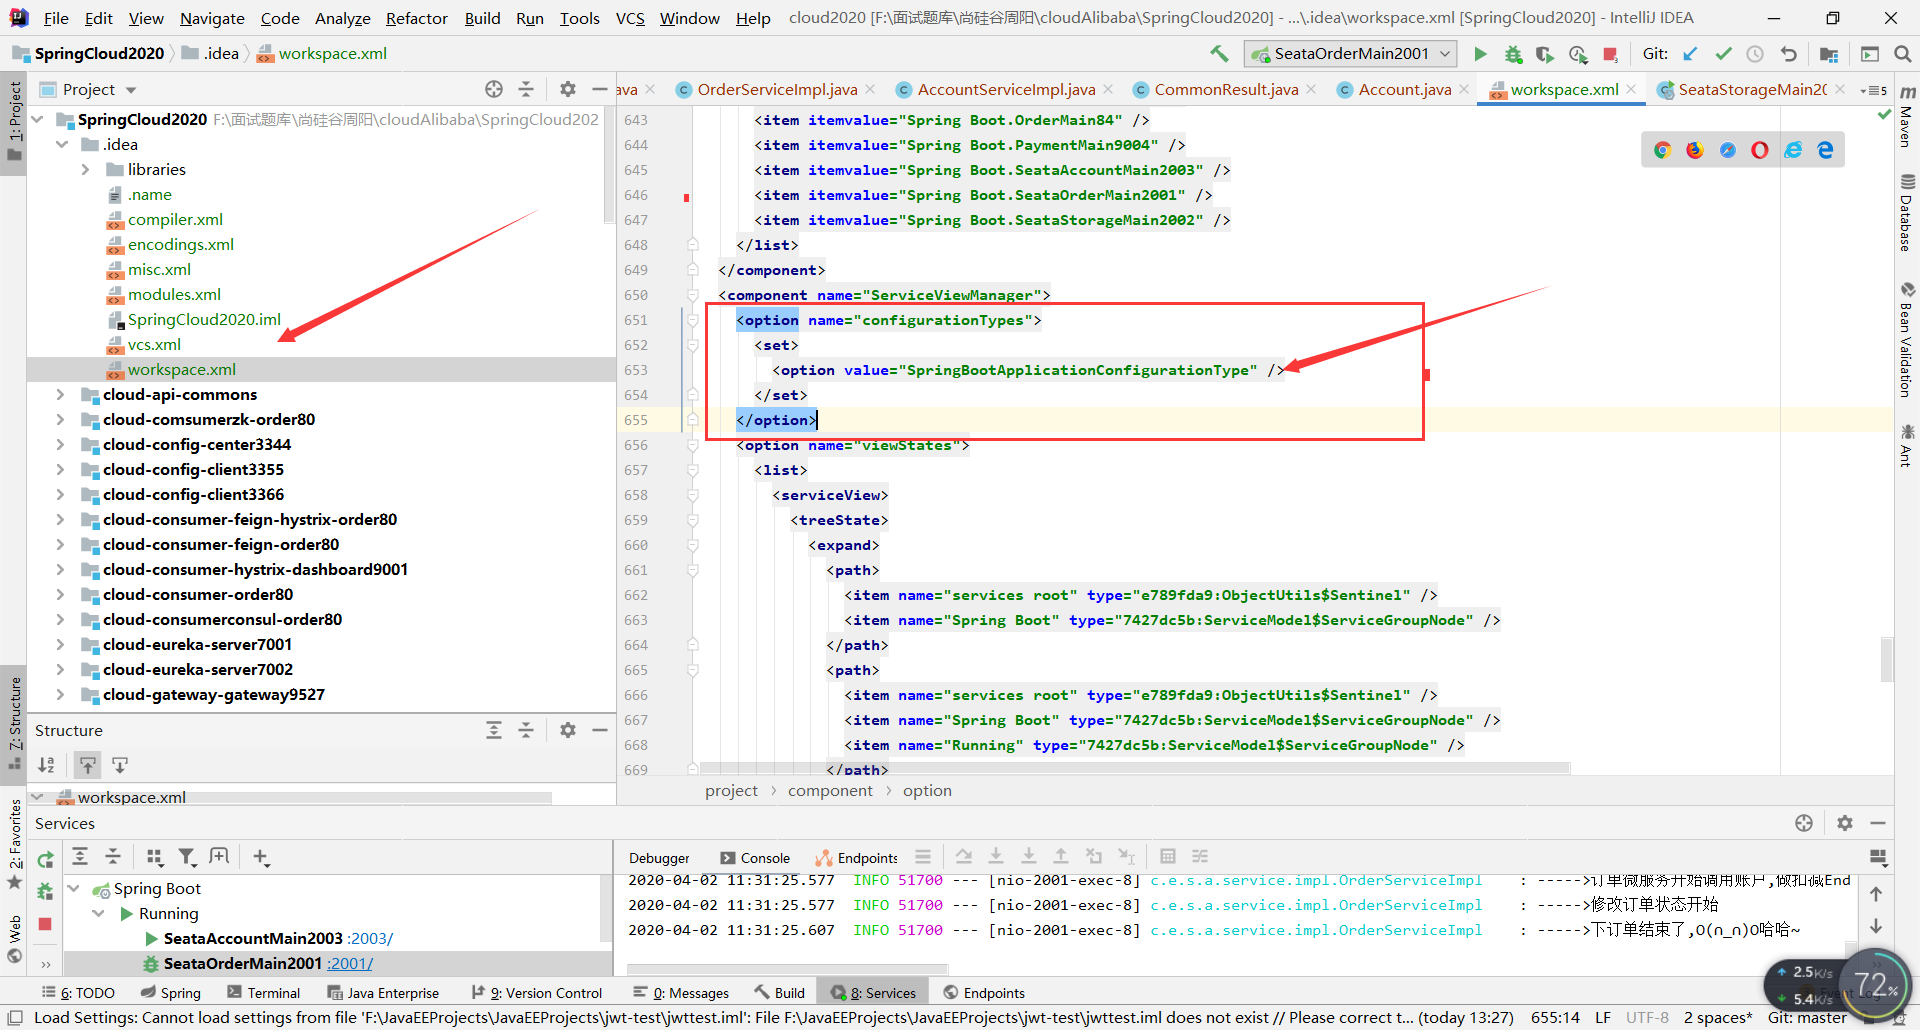Click UTF-8 encoding in status bar
This screenshot has width=1920, height=1030.
1647,1018
